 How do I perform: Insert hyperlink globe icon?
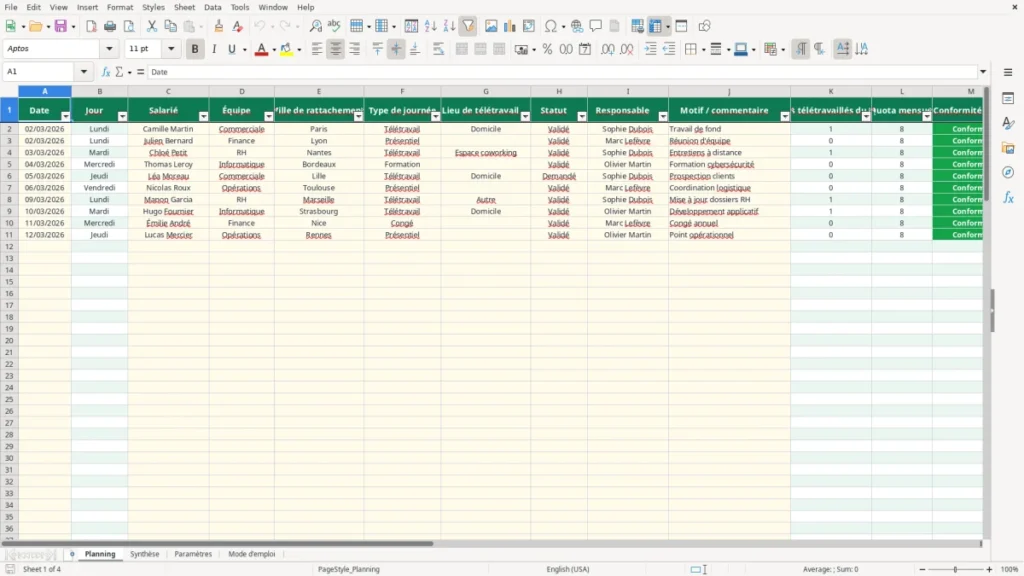click(x=577, y=26)
